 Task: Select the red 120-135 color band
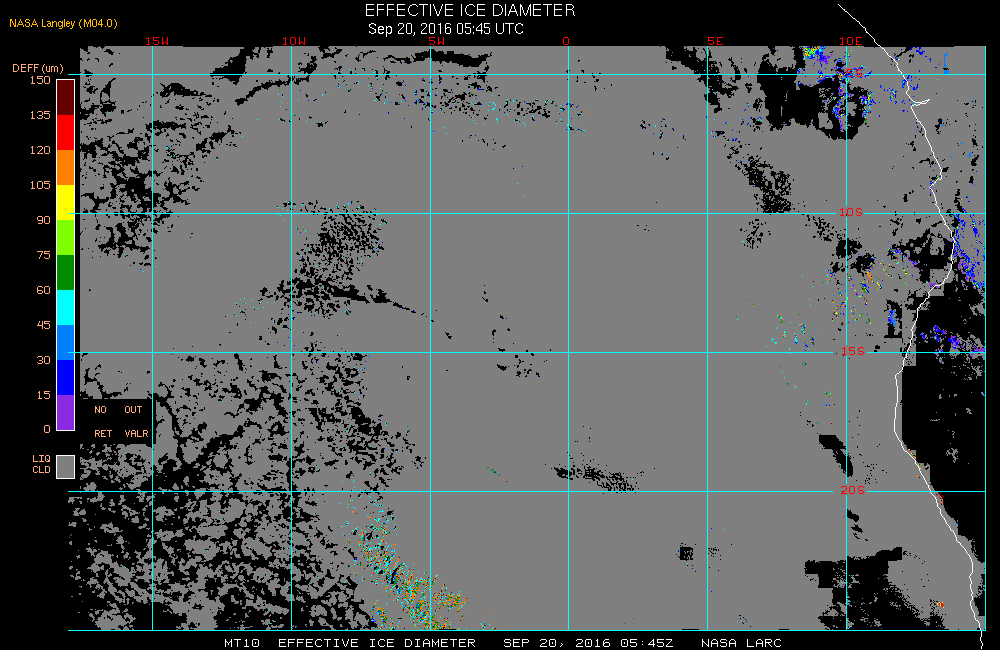pyautogui.click(x=66, y=133)
